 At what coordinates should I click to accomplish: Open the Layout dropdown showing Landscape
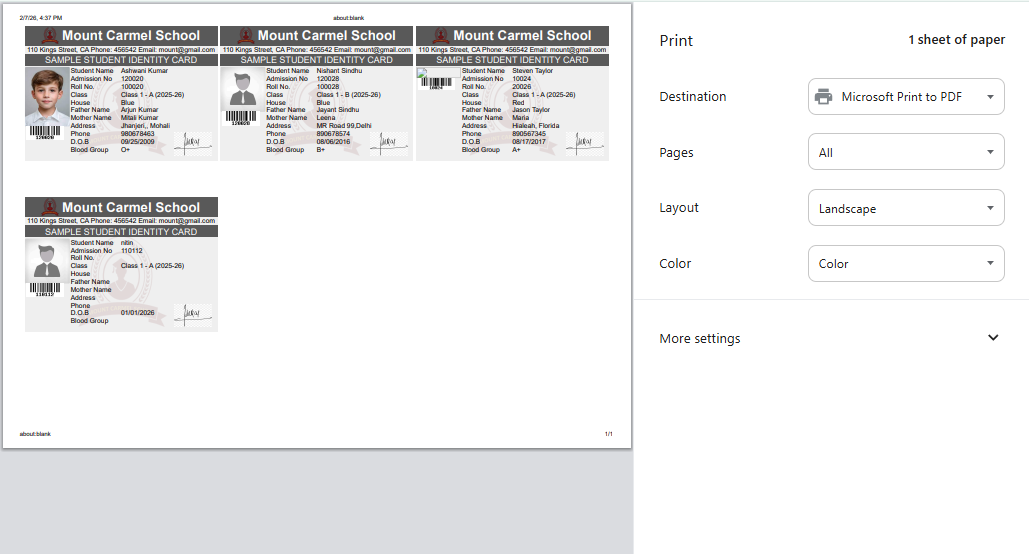pyautogui.click(x=906, y=209)
